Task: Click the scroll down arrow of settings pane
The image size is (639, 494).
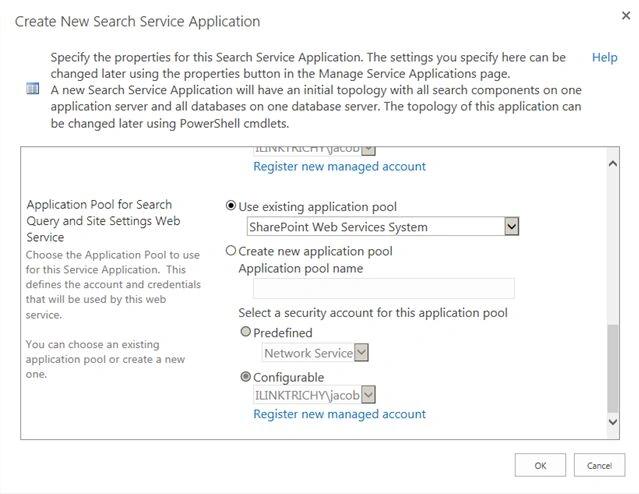Action: pyautogui.click(x=613, y=422)
